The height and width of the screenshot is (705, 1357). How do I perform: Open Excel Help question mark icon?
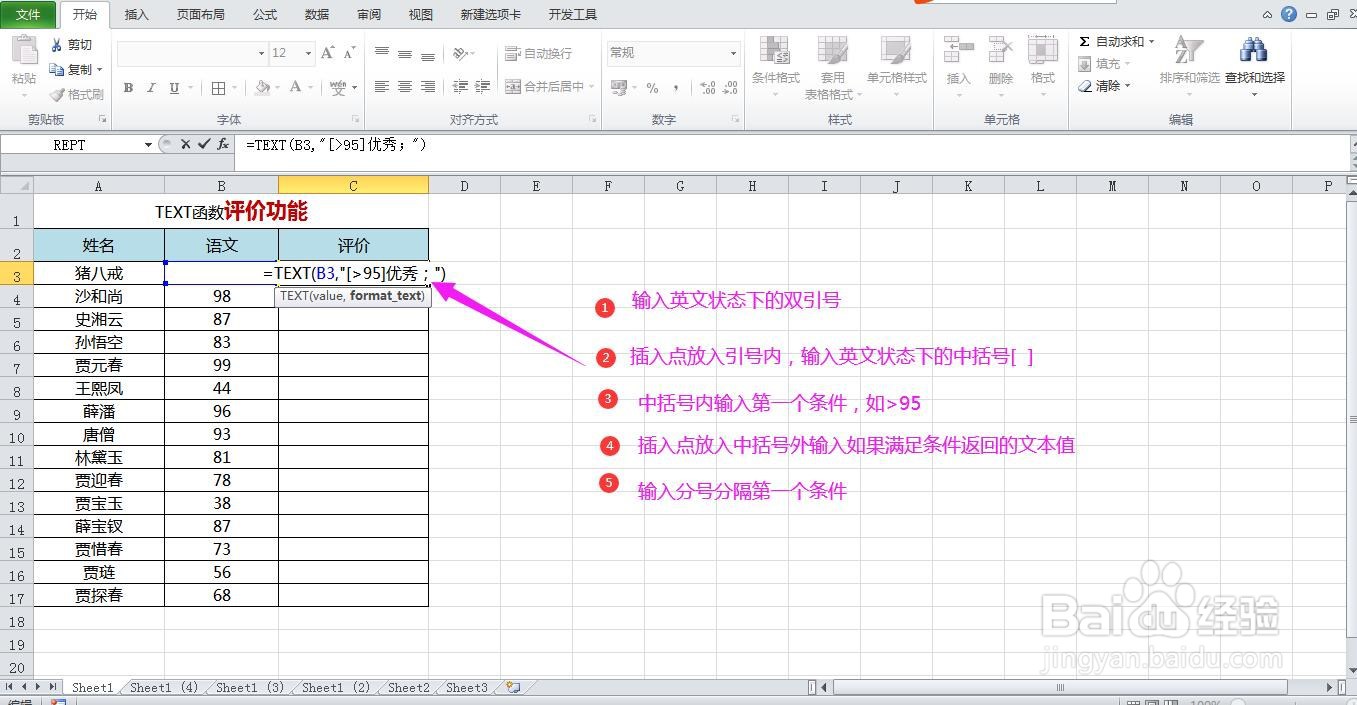click(x=1289, y=14)
